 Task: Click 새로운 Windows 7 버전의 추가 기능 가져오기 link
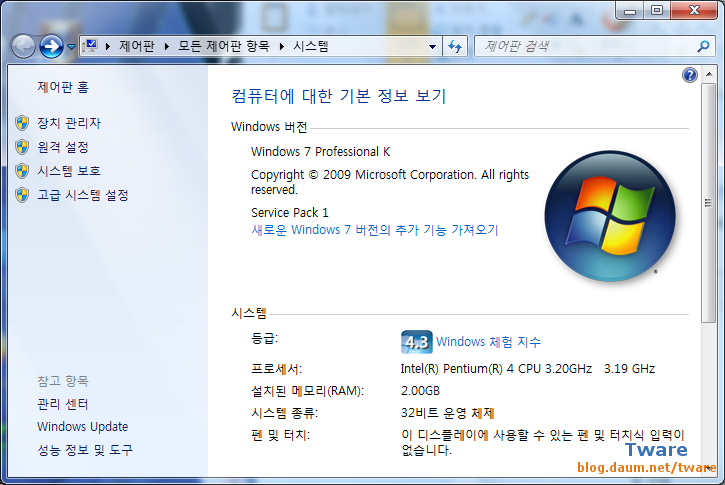pos(375,230)
